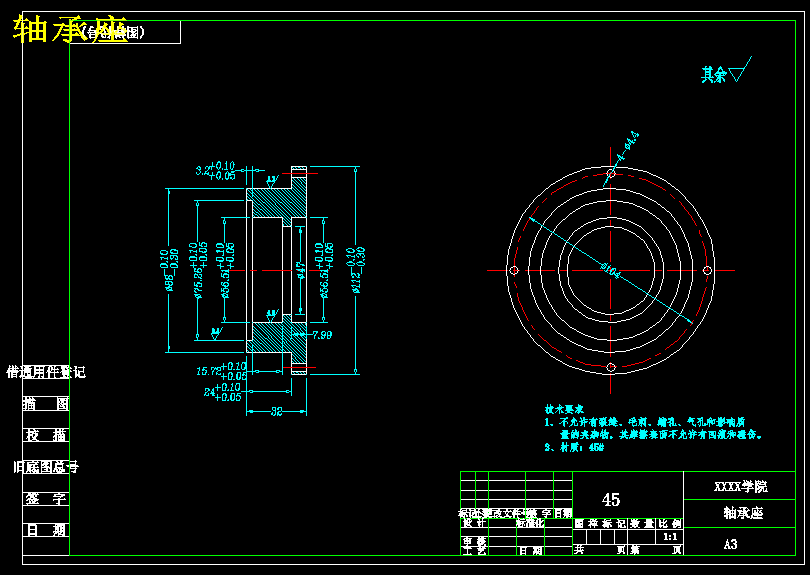
Task: Click the left bolt hole on bolt circle
Action: [514, 270]
